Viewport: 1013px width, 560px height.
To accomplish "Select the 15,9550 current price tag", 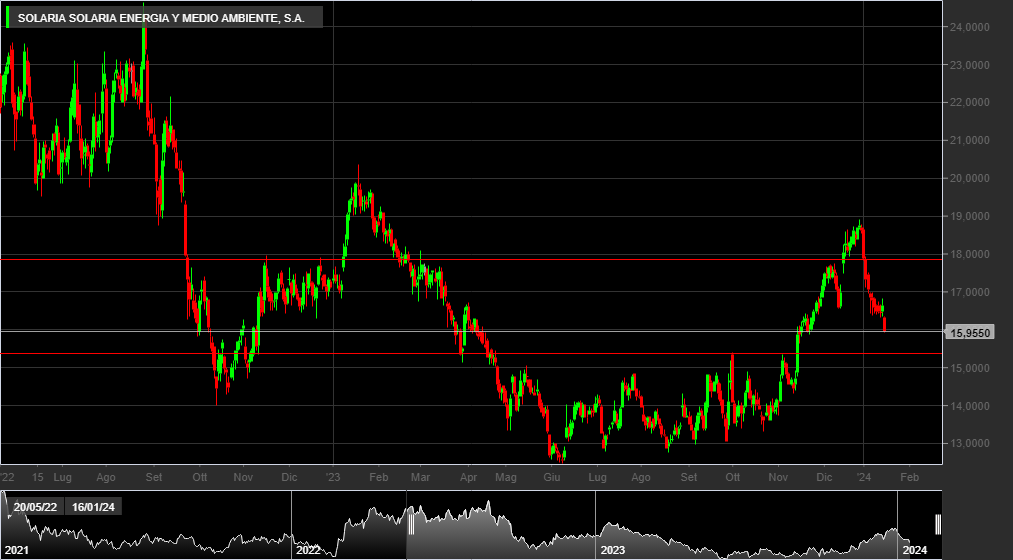I will pos(970,333).
